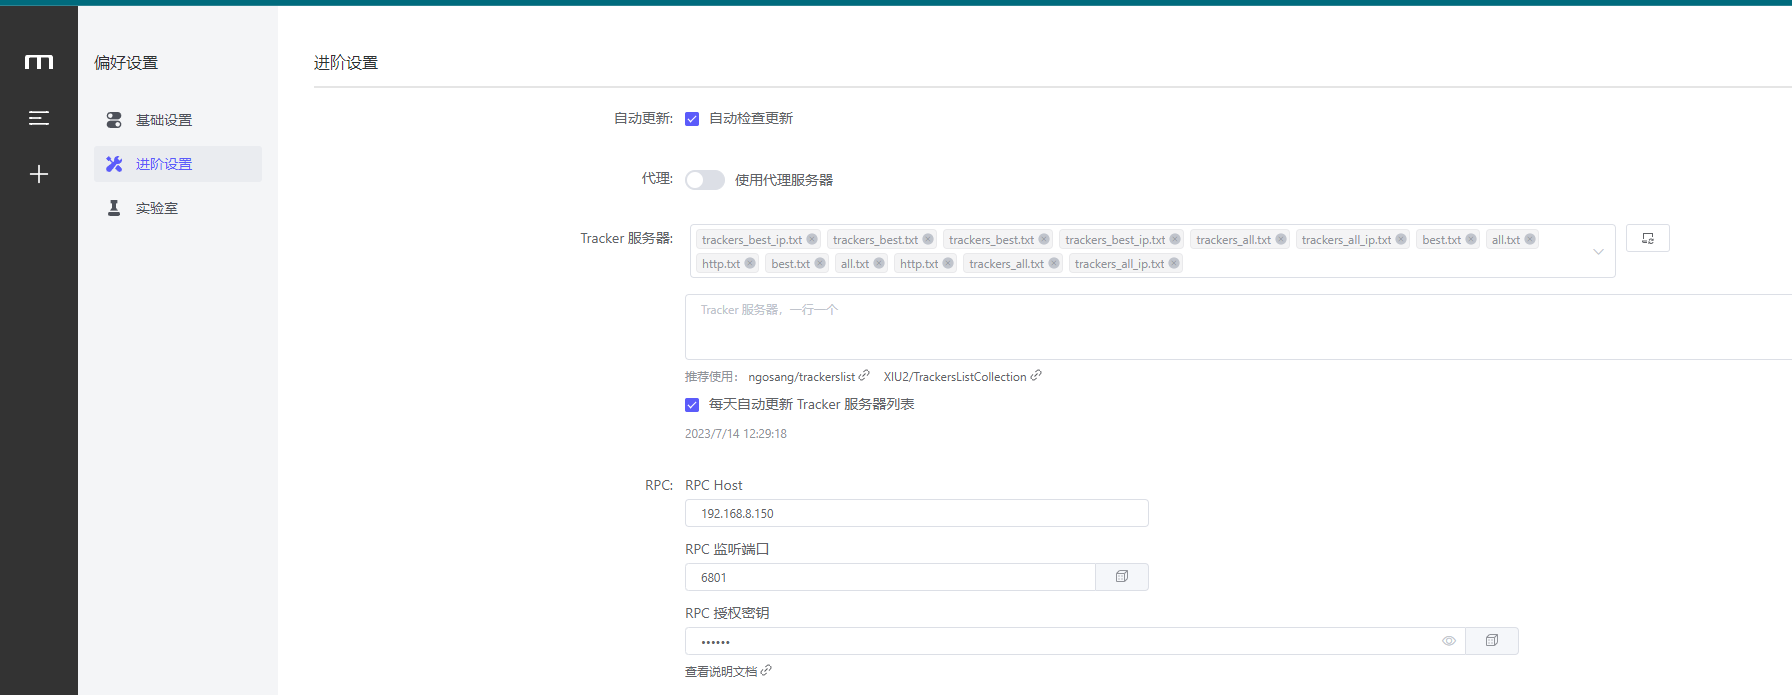Click into the RPC Host input field
Viewport: 1792px width, 695px height.
916,513
